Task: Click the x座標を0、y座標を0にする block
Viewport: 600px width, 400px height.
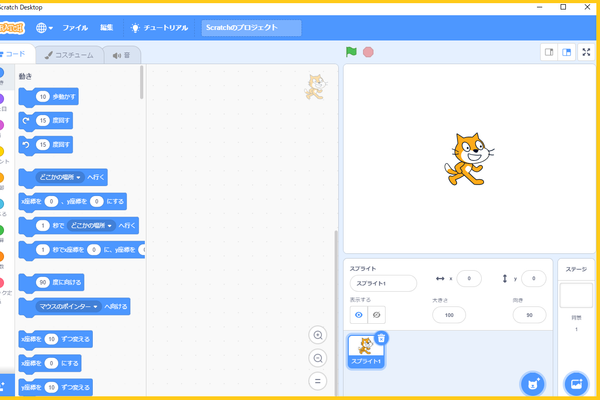Action: click(72, 201)
